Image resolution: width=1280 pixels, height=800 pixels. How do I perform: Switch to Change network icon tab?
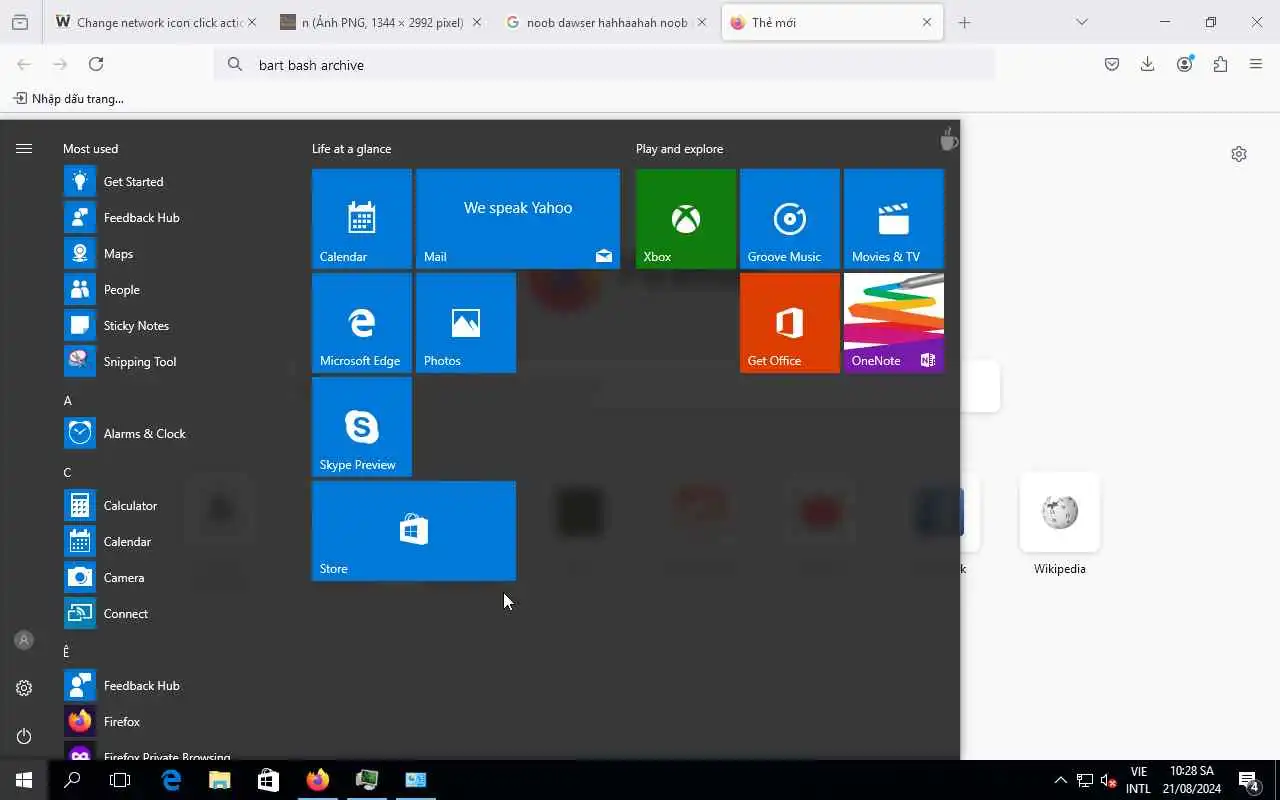[x=155, y=22]
